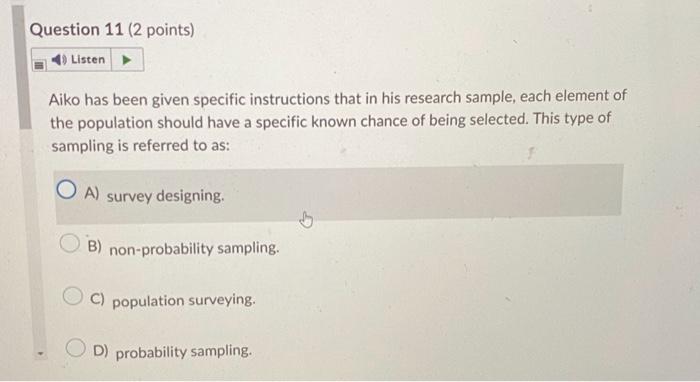
Task: Click the "non-probability sampling." answer text
Action: [x=194, y=248]
